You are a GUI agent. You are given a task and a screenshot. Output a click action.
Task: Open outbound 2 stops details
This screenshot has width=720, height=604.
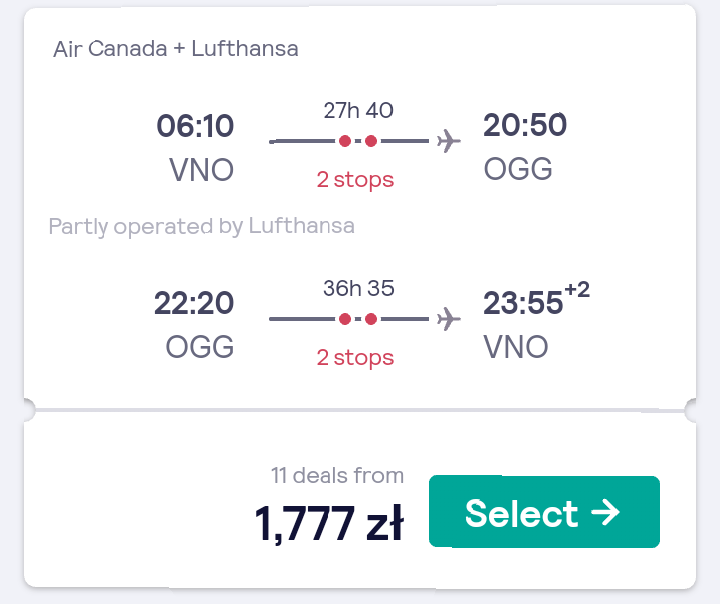tap(355, 180)
